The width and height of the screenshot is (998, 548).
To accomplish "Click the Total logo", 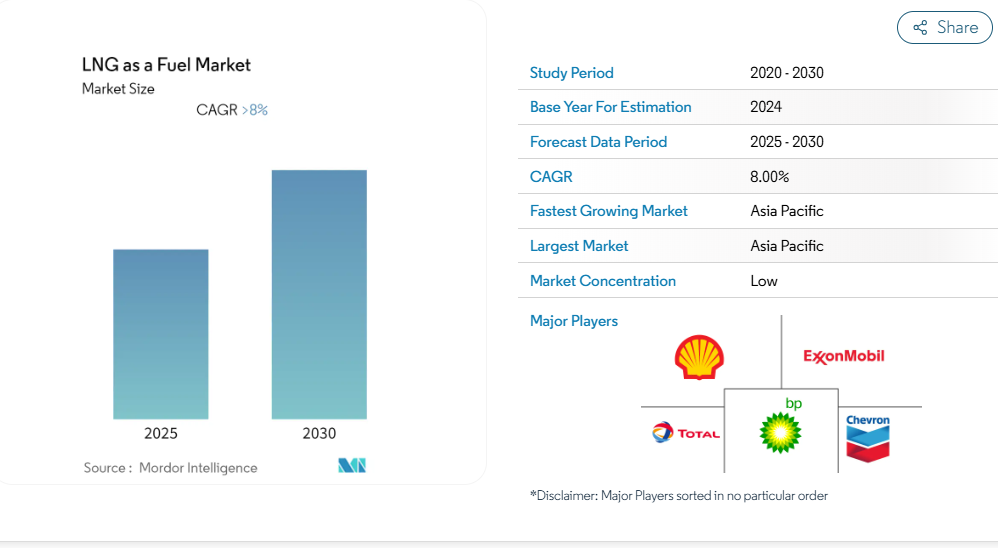I will pos(686,433).
